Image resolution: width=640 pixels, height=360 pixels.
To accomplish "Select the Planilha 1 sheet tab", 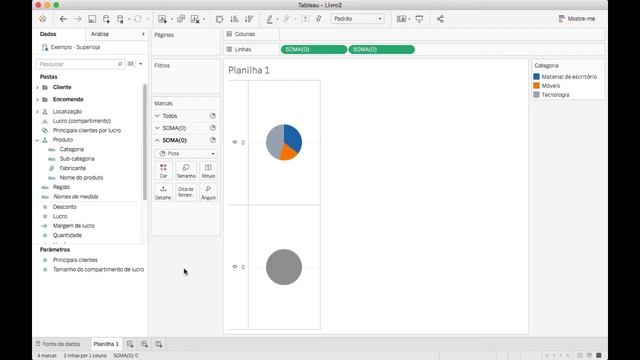I will click(106, 344).
